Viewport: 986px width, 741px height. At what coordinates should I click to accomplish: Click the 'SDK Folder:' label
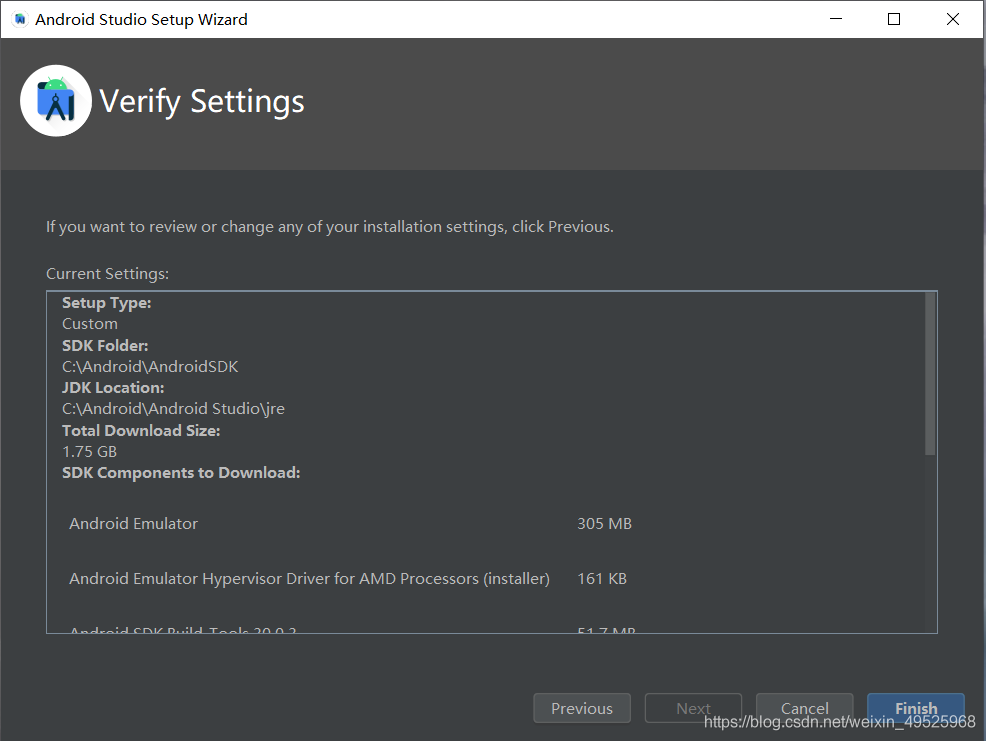[x=105, y=345]
